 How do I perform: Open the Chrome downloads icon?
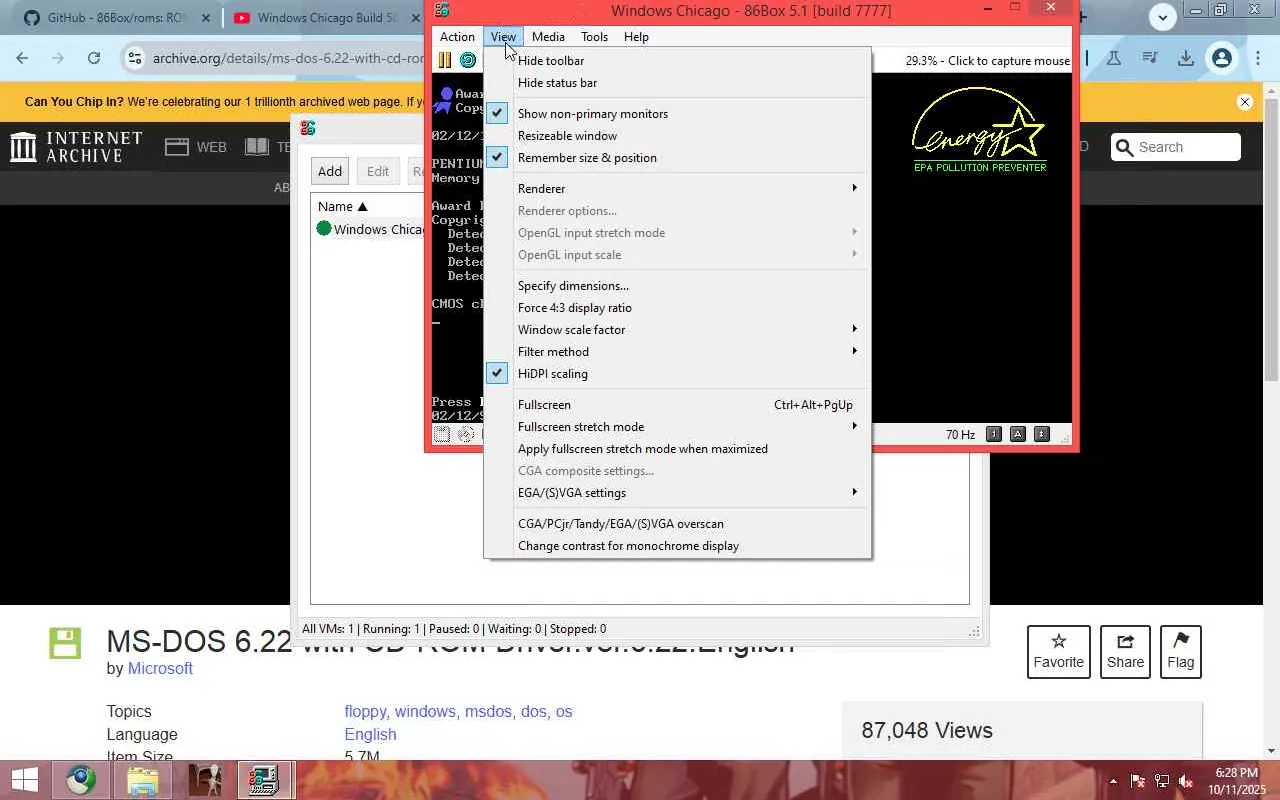pyautogui.click(x=1186, y=58)
